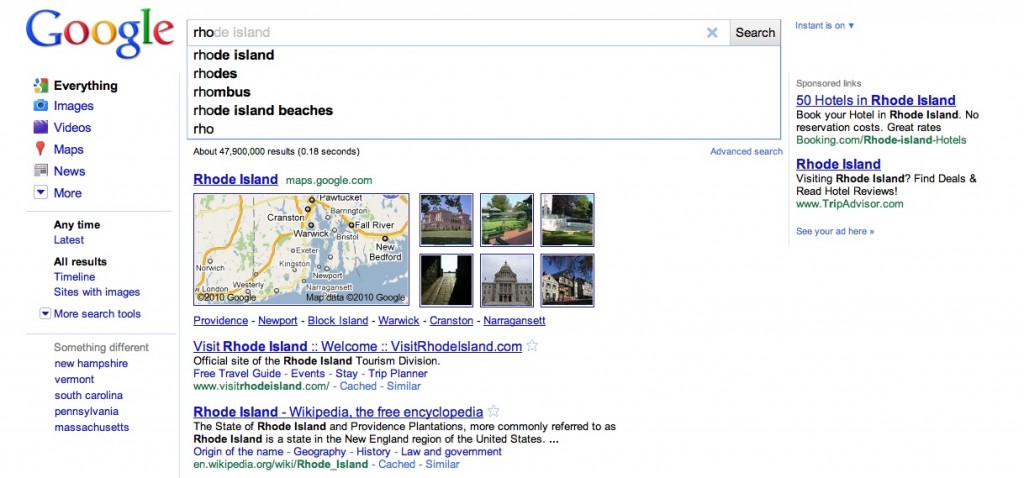1024x478 pixels.
Task: Open the TripAdvisor Rhode Island ad title
Action: (839, 164)
